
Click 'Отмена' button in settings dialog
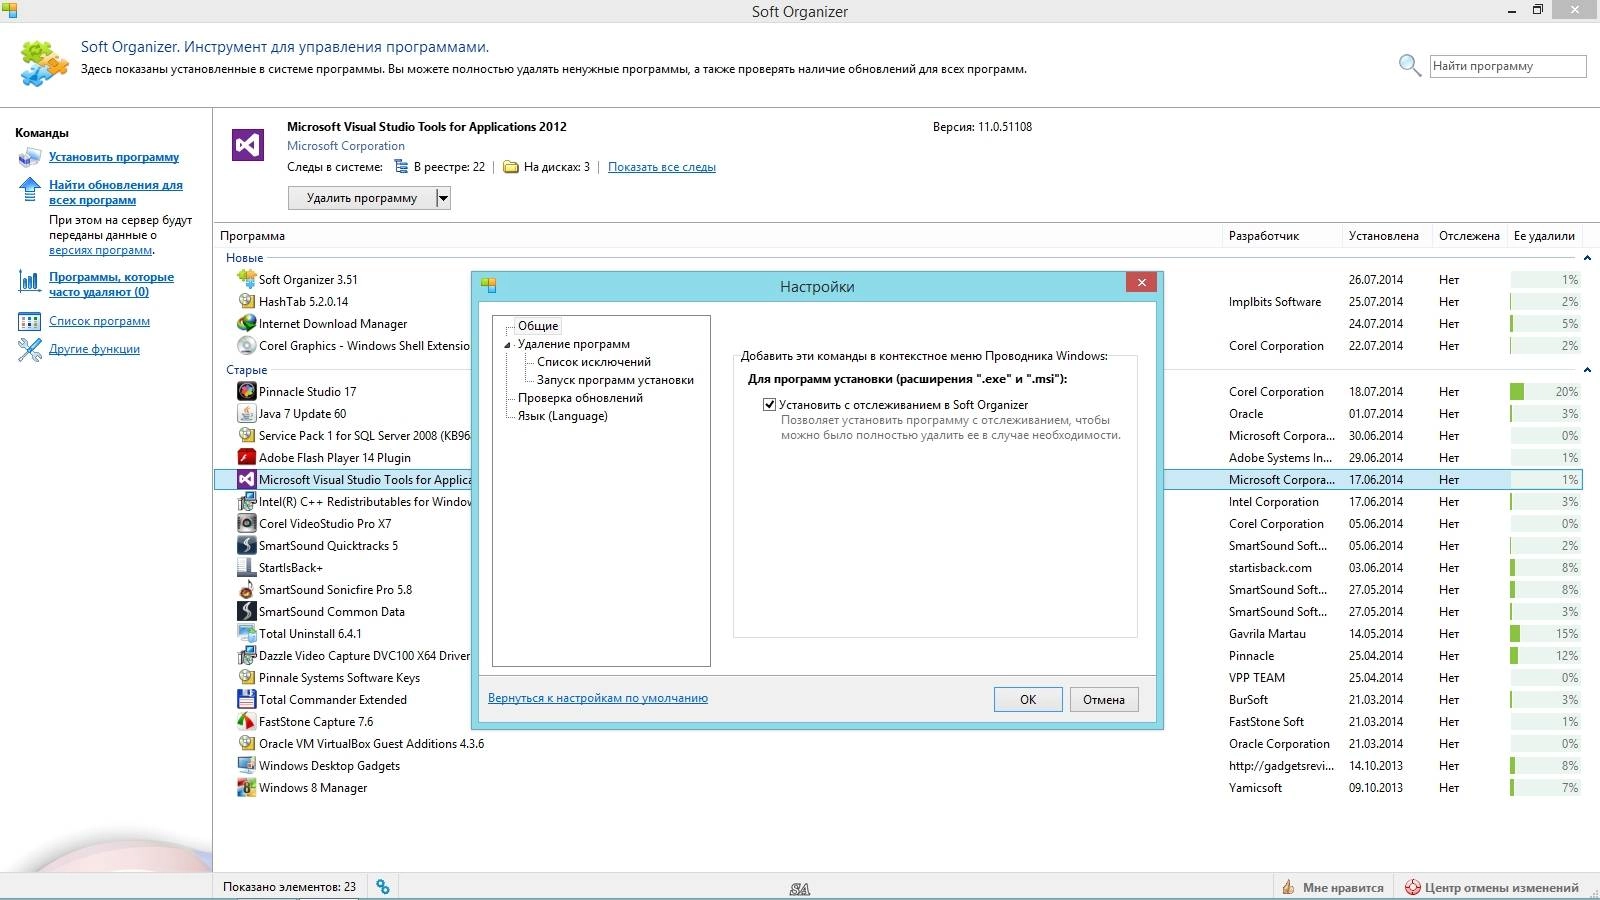(1104, 699)
